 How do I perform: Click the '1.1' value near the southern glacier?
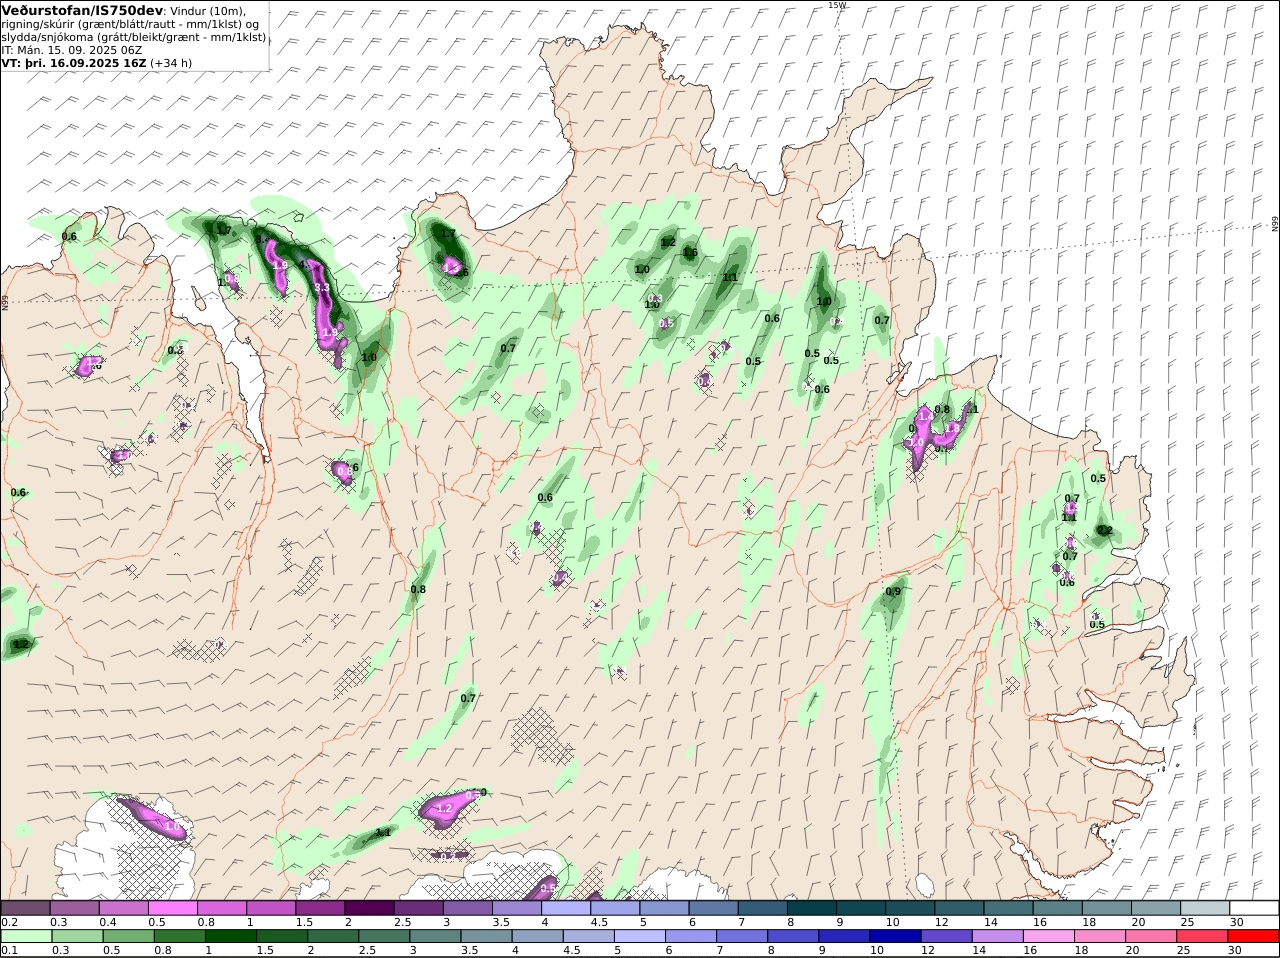pyautogui.click(x=383, y=832)
